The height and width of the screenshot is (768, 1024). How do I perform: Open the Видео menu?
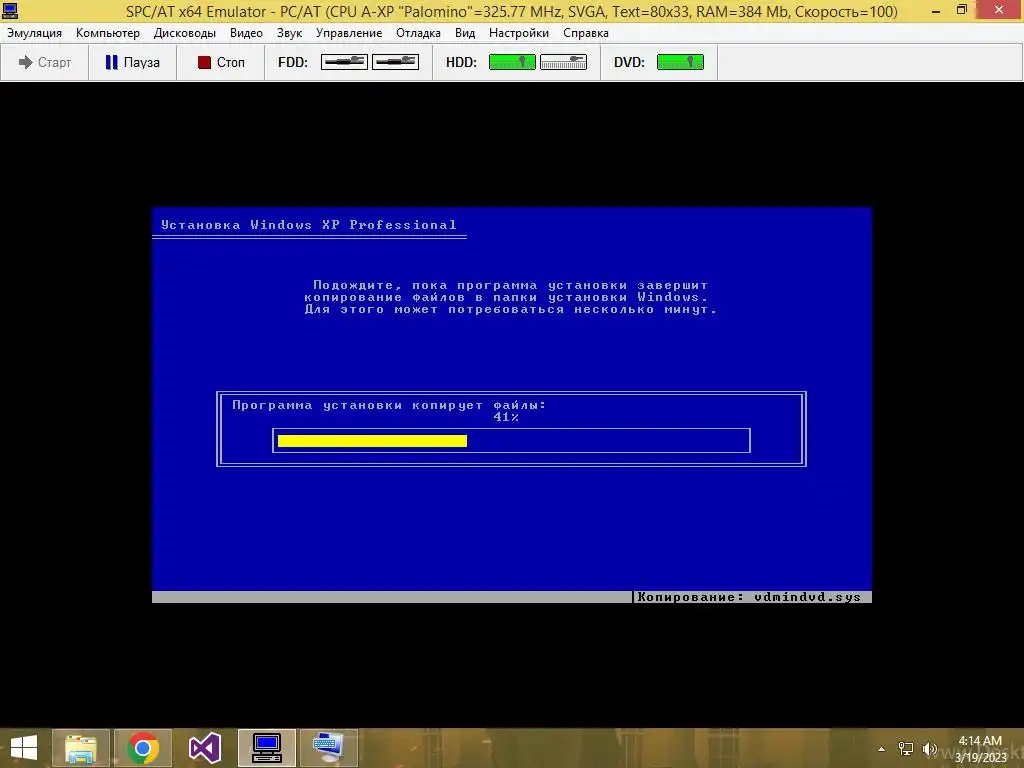pyautogui.click(x=246, y=33)
